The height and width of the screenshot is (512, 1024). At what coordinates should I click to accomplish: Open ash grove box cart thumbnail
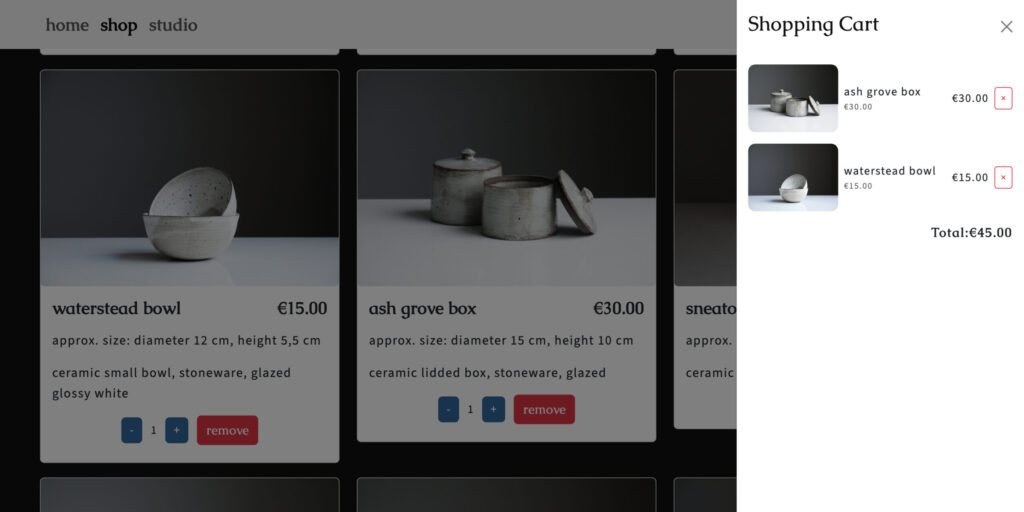(x=793, y=98)
